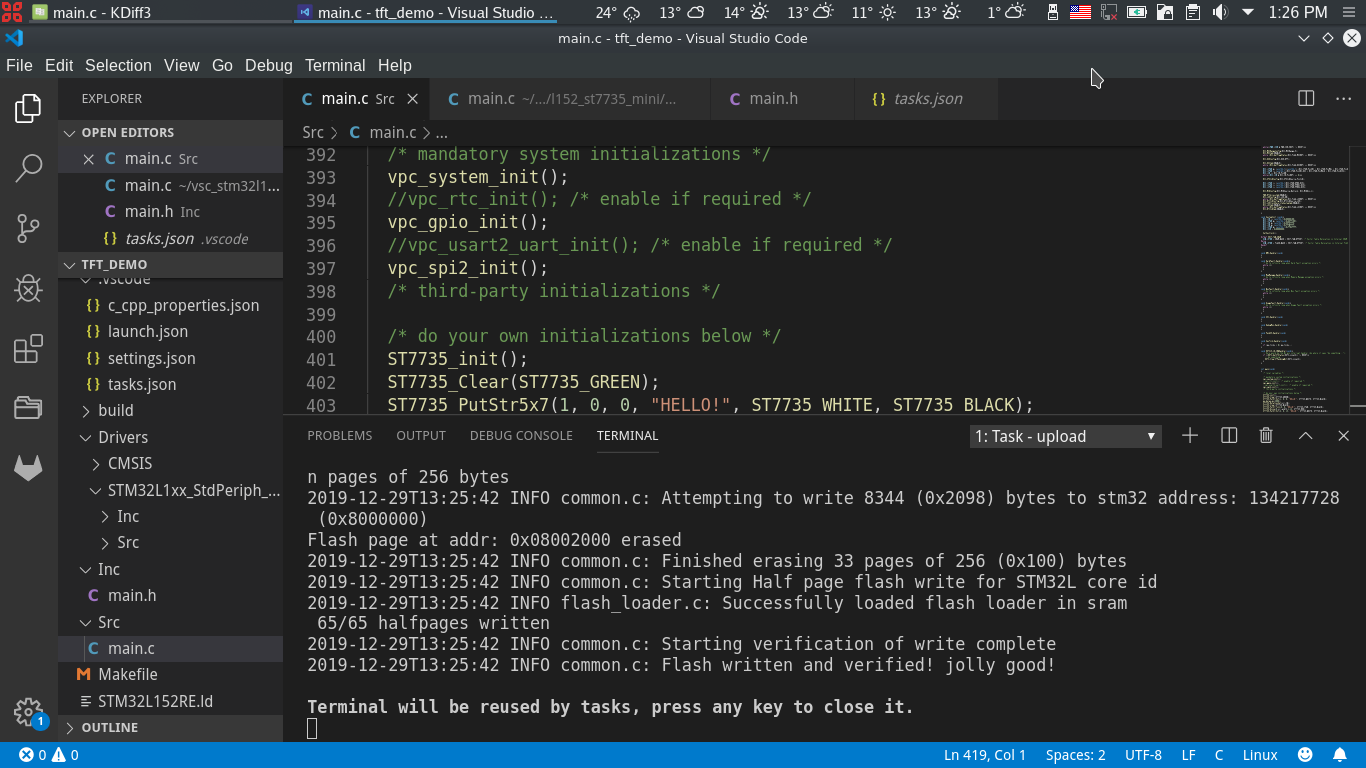Add a new terminal with plus icon
The image size is (1366, 768).
pos(1190,436)
